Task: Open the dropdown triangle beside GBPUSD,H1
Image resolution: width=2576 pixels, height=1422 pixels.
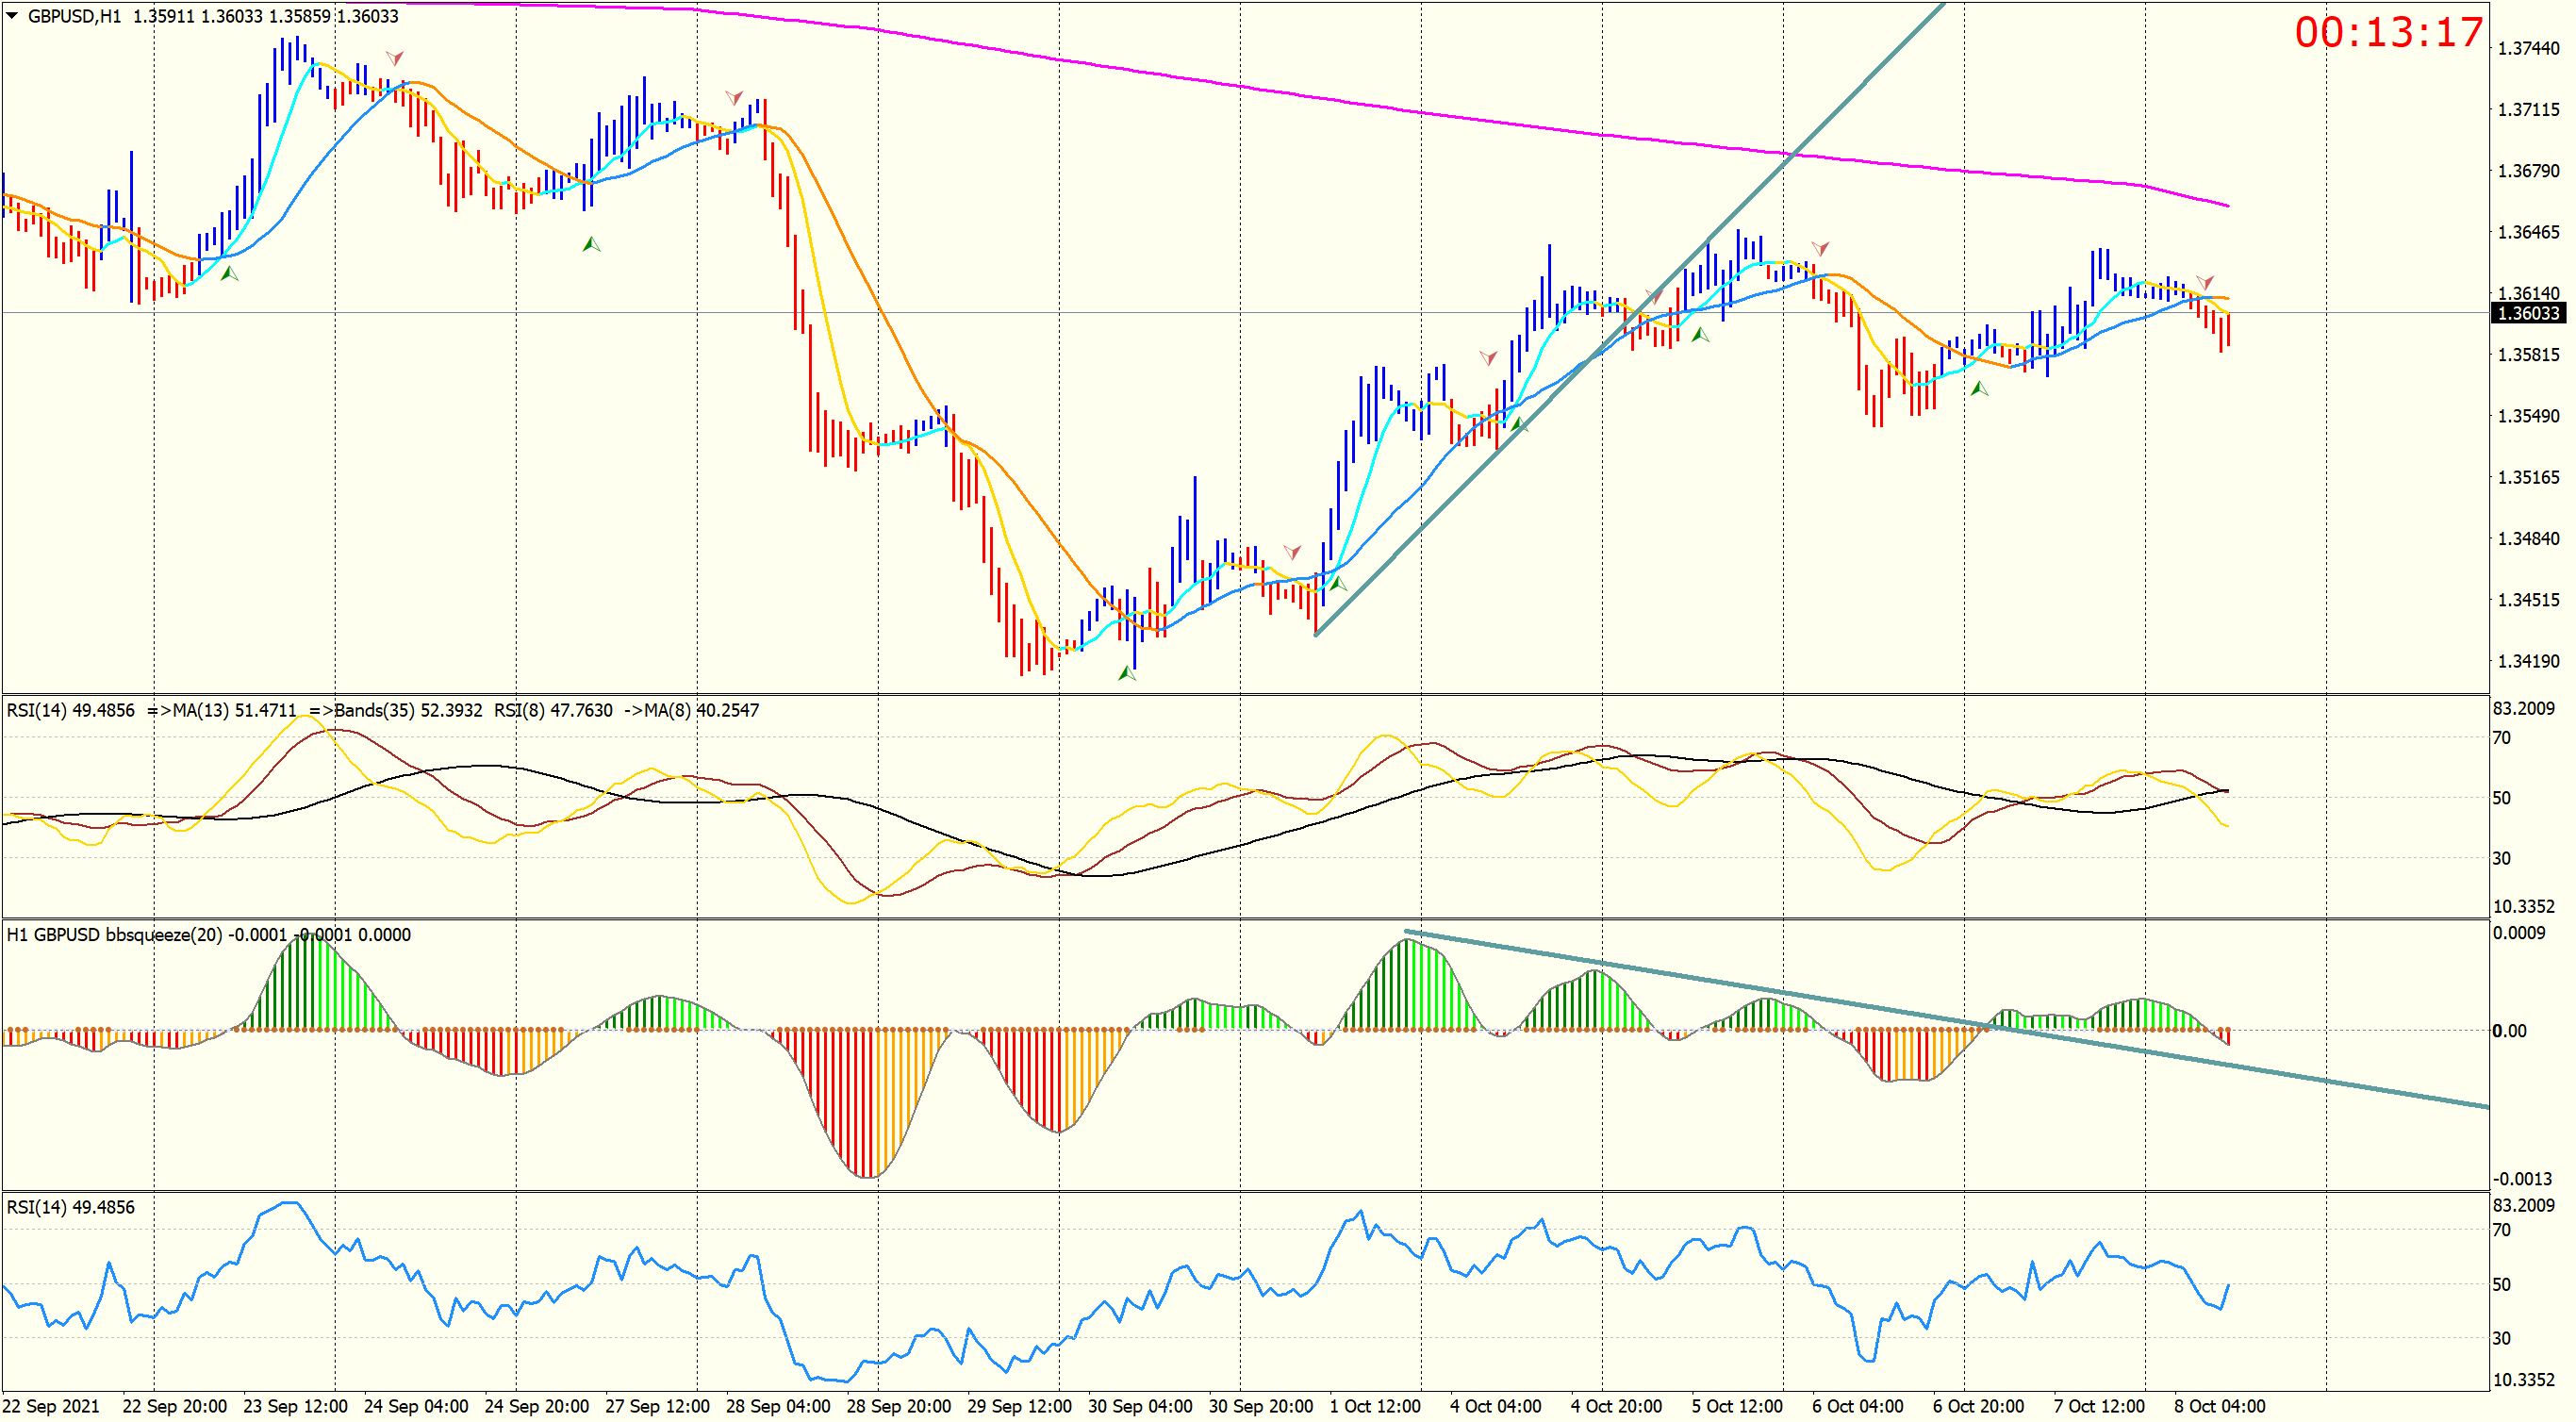Action: tap(12, 15)
